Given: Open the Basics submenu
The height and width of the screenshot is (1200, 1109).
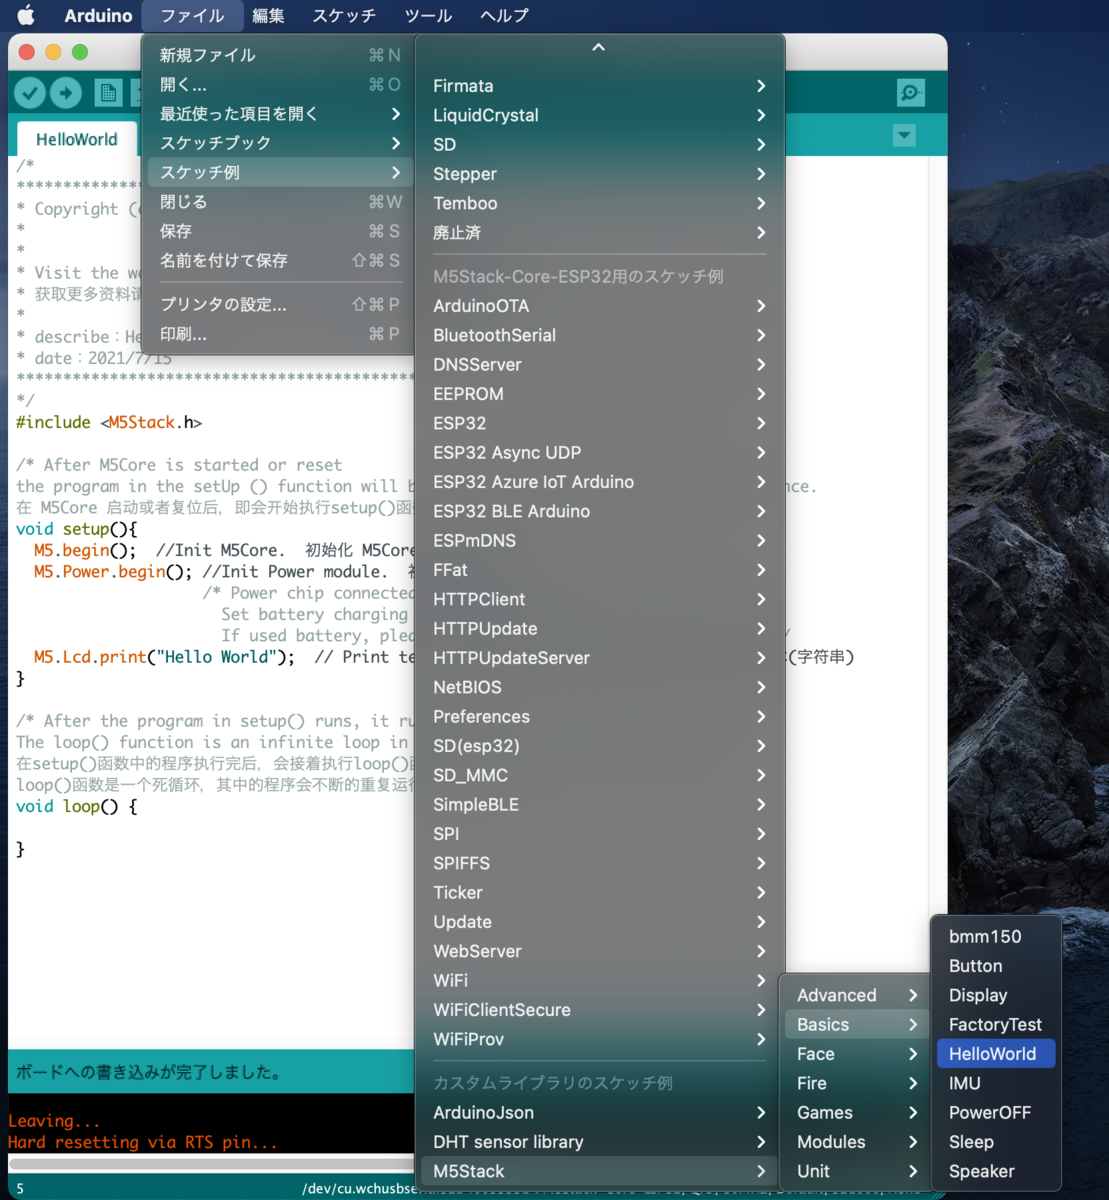Looking at the screenshot, I should (856, 1025).
